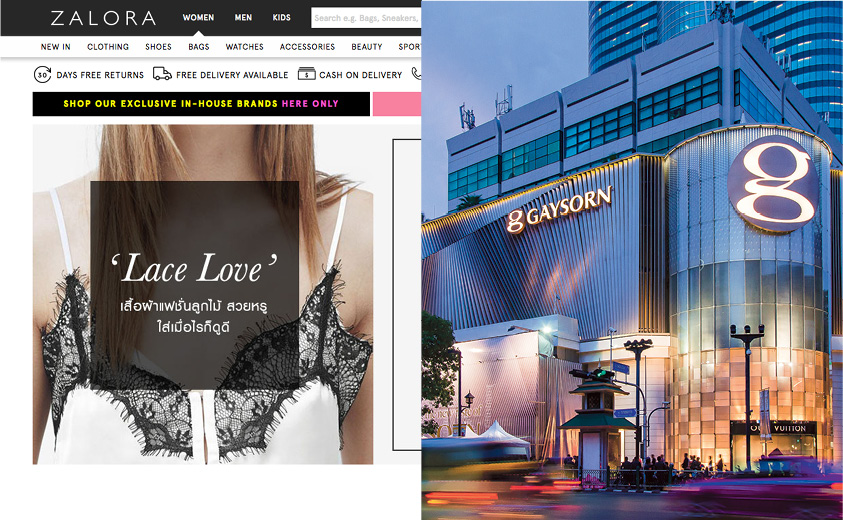843x520 pixels.
Task: Switch to the KIDS section
Action: coord(281,18)
